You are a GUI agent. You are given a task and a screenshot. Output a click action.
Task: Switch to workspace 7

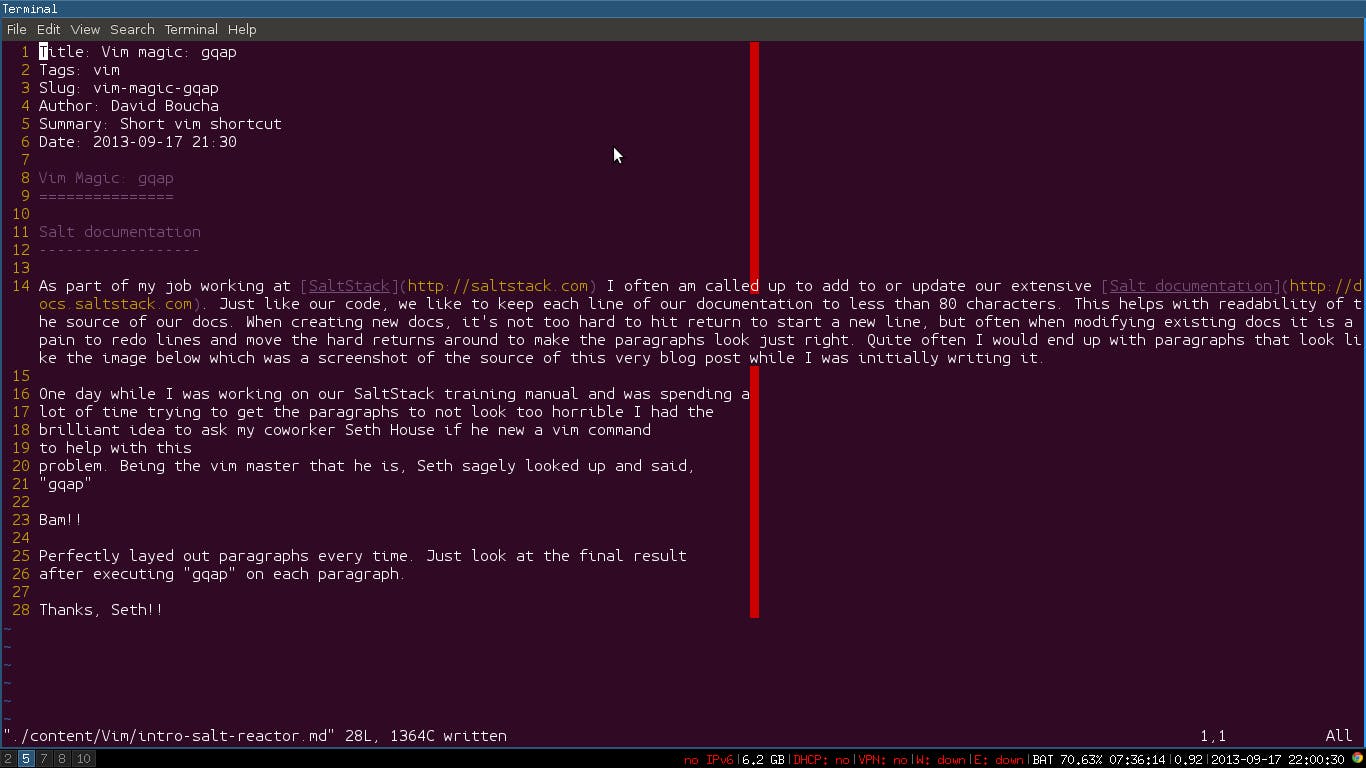(x=45, y=759)
